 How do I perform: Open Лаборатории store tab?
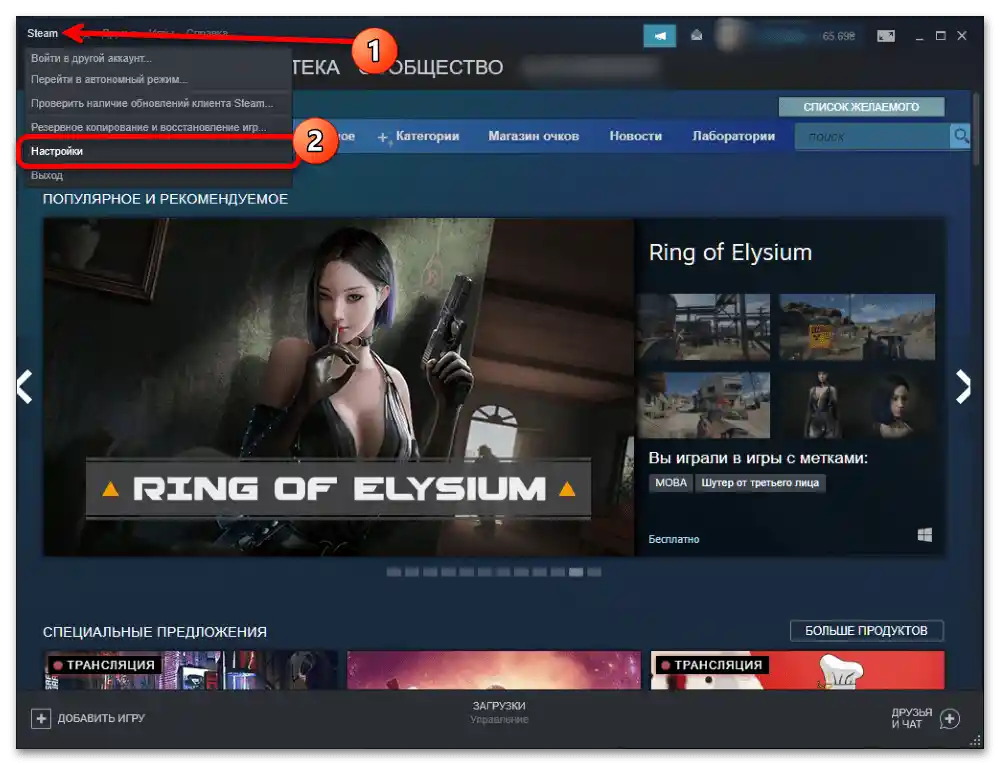[733, 136]
